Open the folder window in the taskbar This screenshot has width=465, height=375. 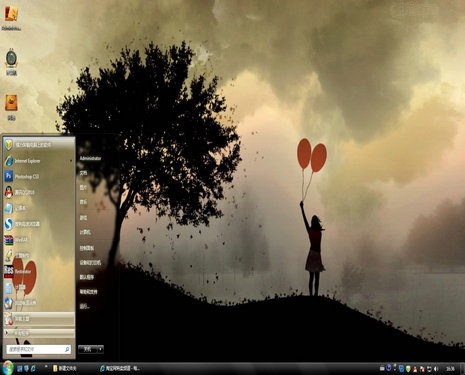(65, 368)
